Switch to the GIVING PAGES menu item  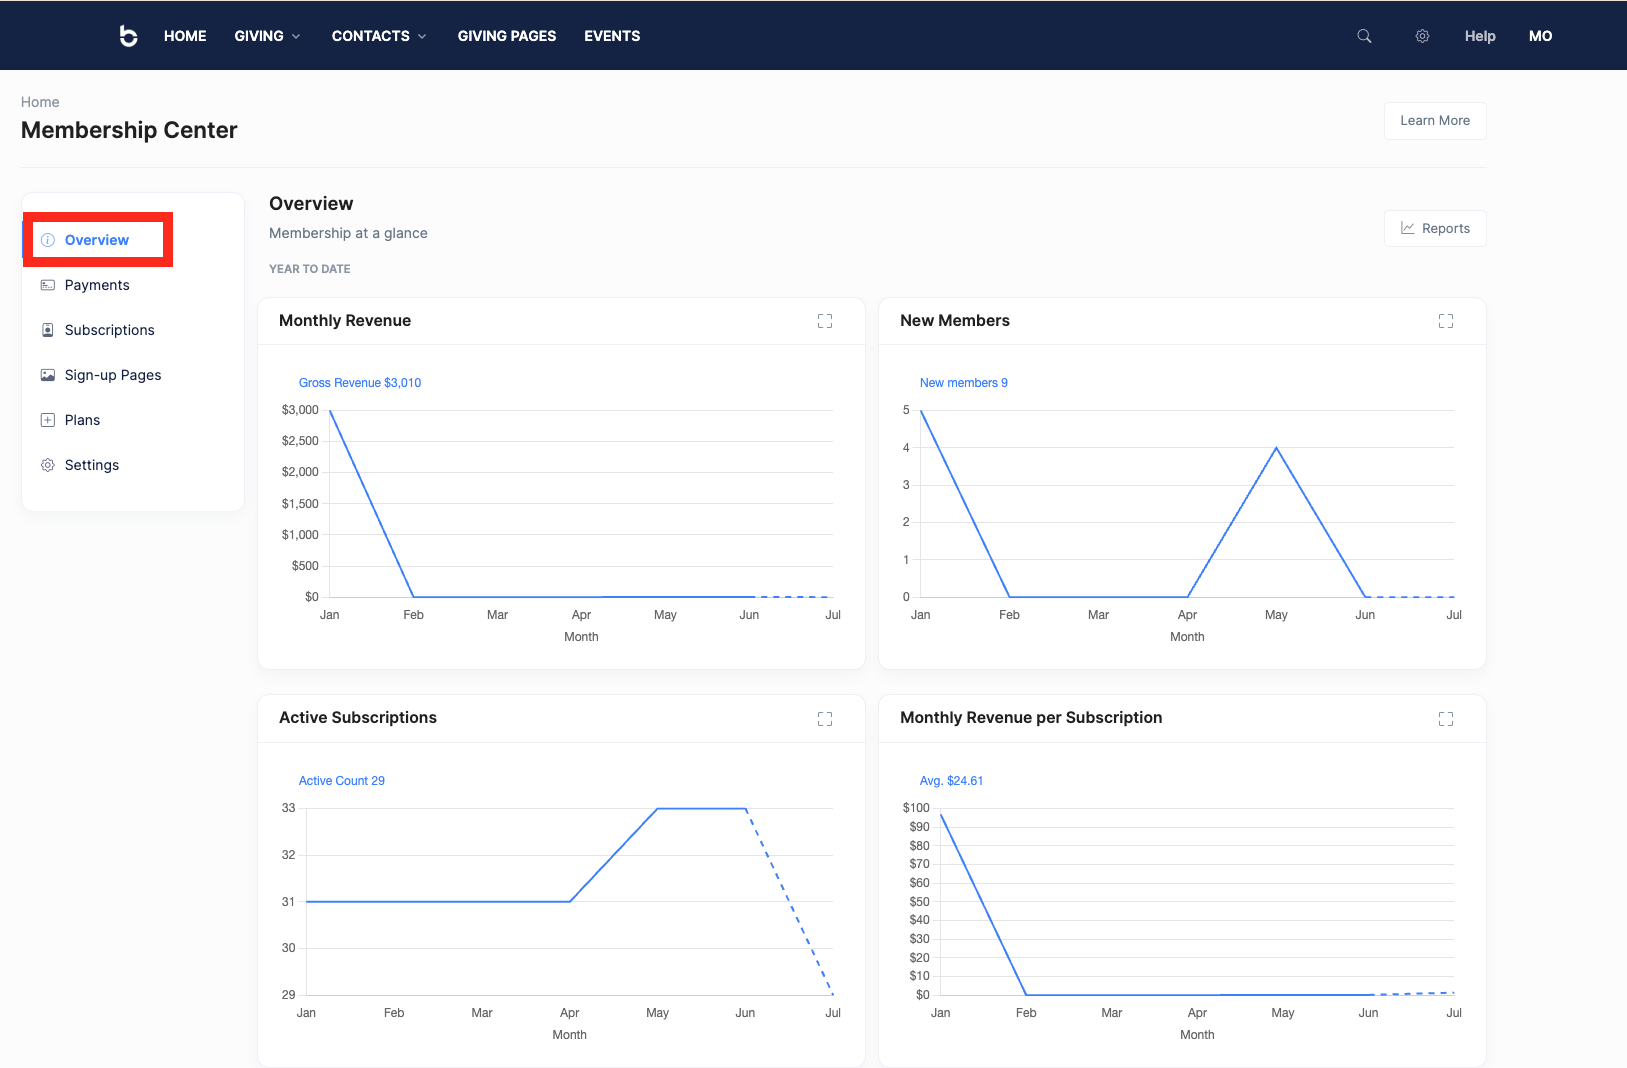pyautogui.click(x=506, y=35)
